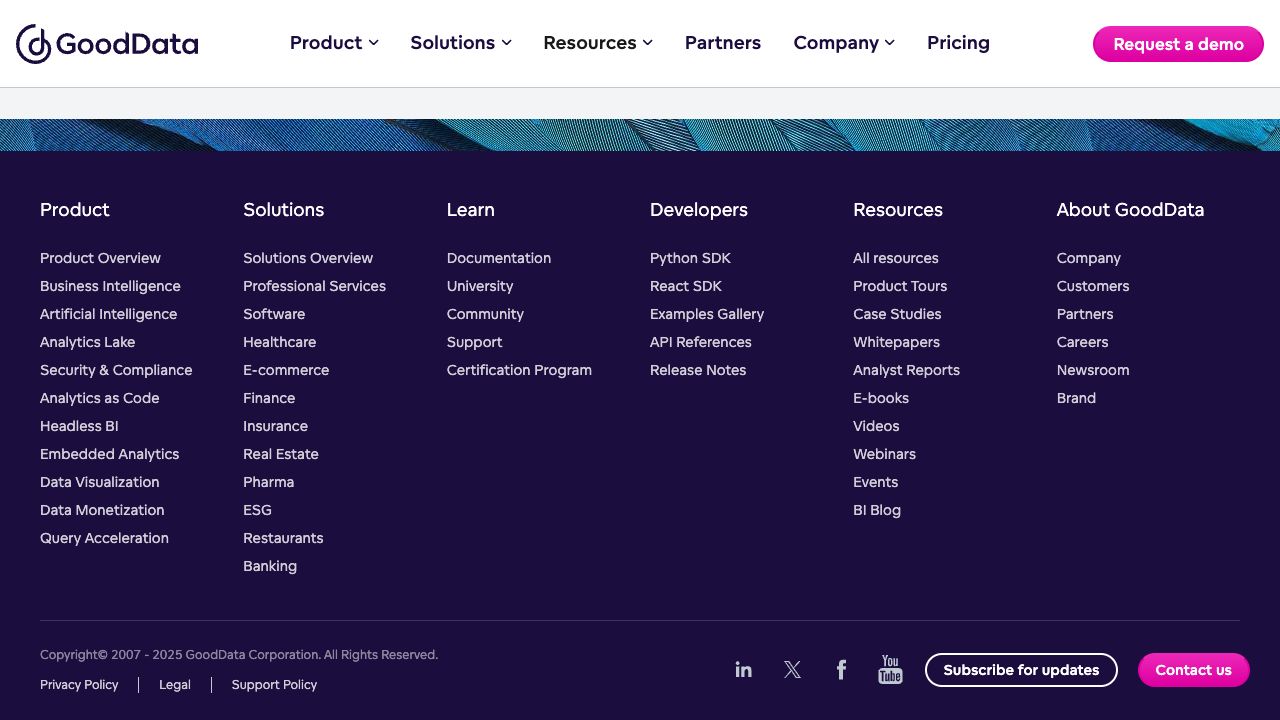Open the Resources dropdown menu
1280x720 pixels.
point(598,43)
